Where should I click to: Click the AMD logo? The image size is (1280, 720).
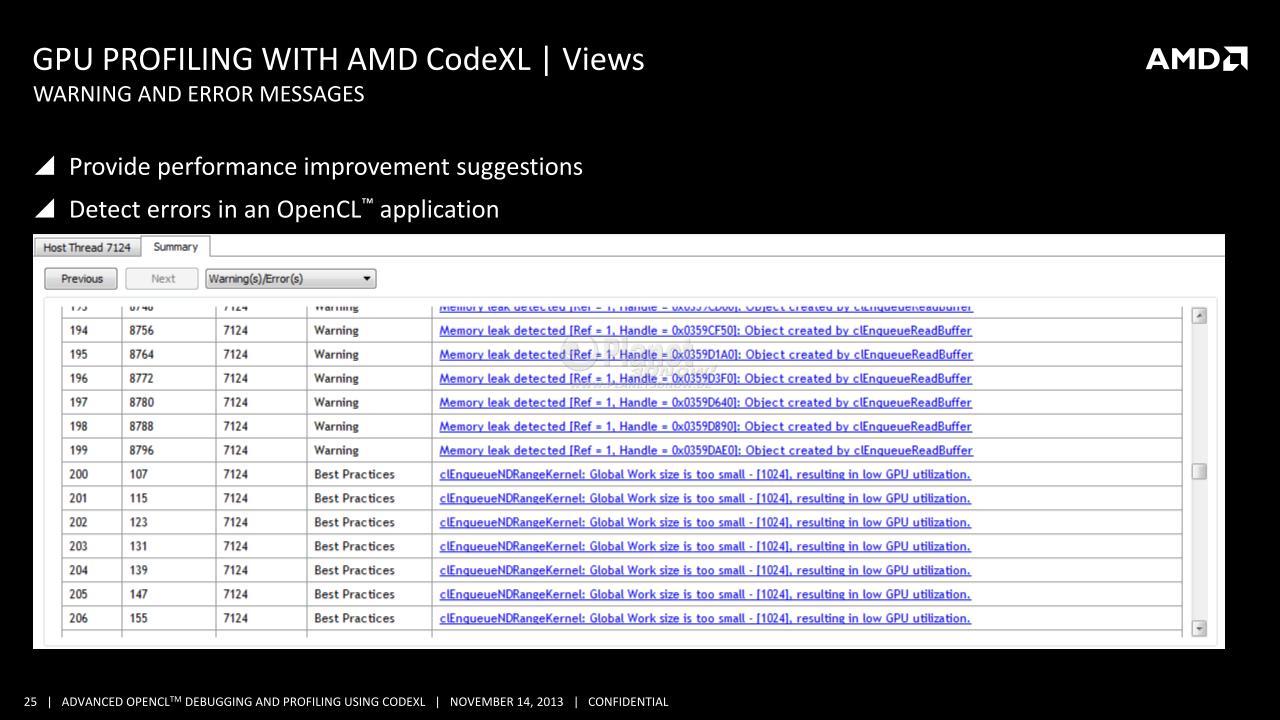tap(1196, 59)
